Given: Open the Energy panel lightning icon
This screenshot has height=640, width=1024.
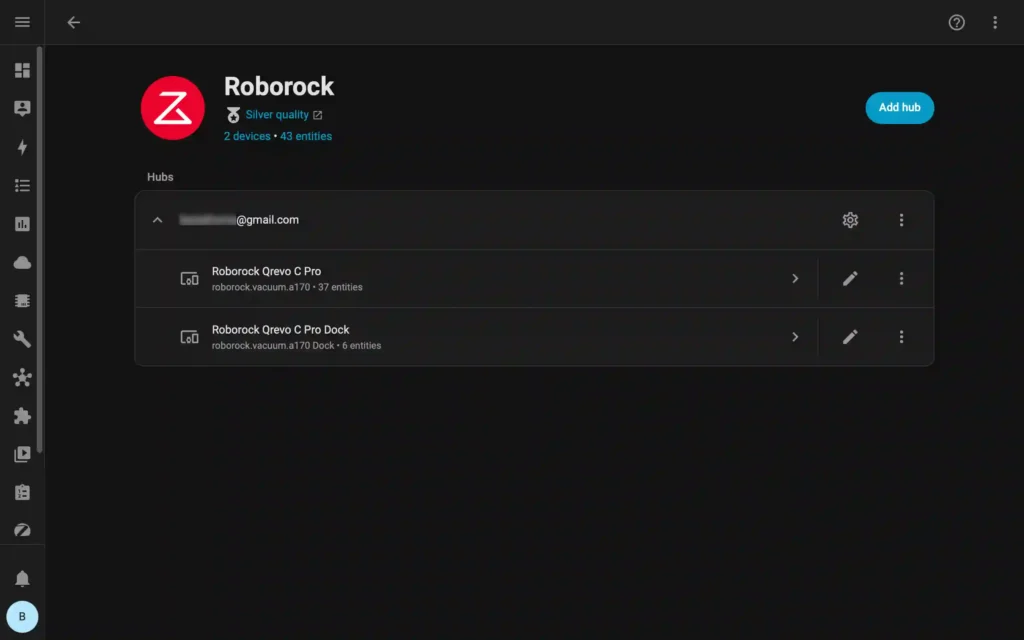Looking at the screenshot, I should 22,146.
